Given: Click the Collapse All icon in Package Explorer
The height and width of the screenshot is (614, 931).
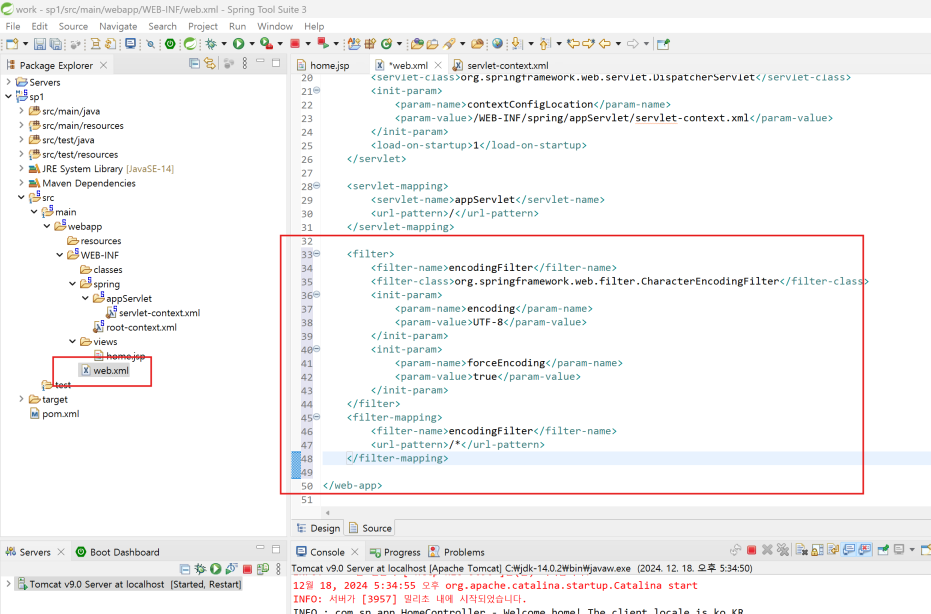Looking at the screenshot, I should click(194, 64).
